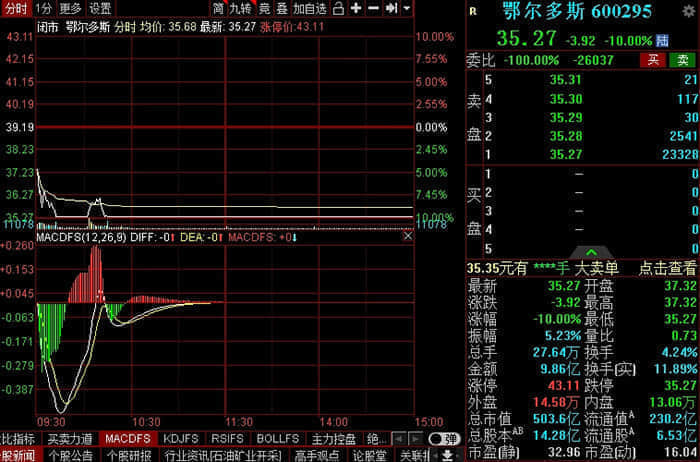The image size is (700, 462).
Task: Click the 涨停 price 43.11 in stats
Action: [x=564, y=386]
